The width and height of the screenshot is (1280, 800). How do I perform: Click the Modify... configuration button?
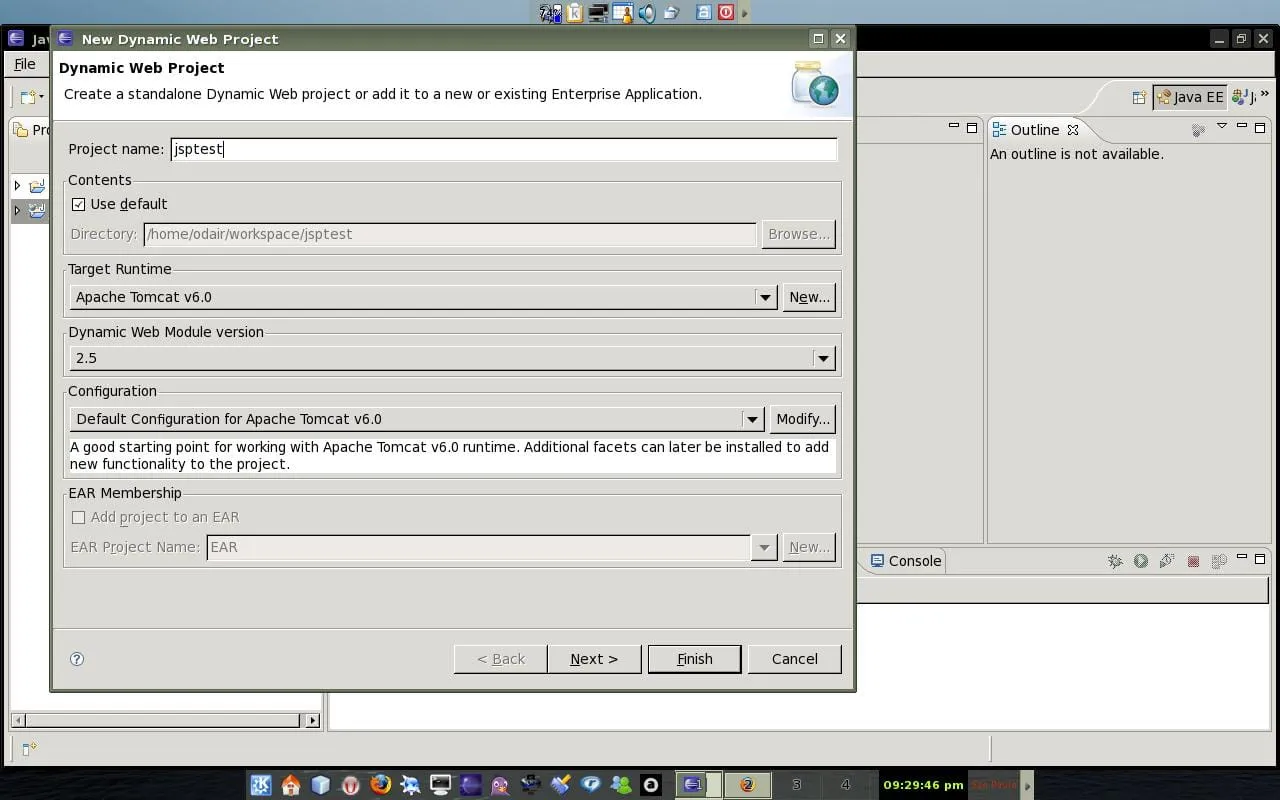[803, 419]
